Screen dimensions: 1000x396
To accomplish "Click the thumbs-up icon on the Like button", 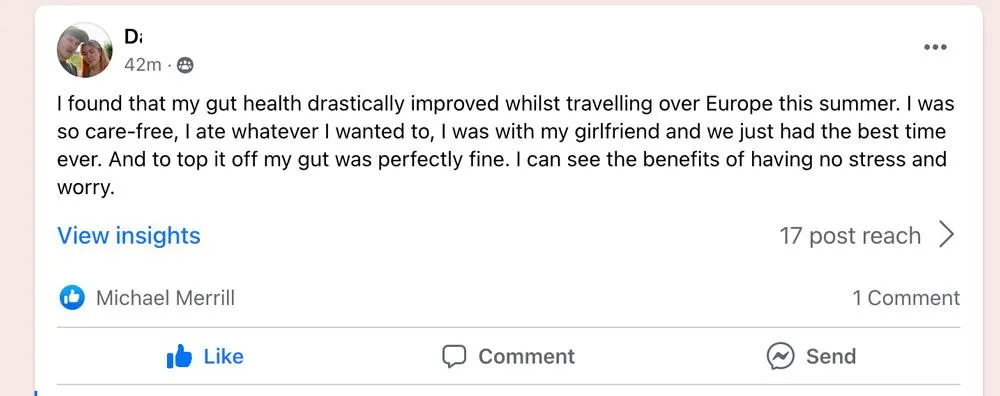I will (x=179, y=356).
